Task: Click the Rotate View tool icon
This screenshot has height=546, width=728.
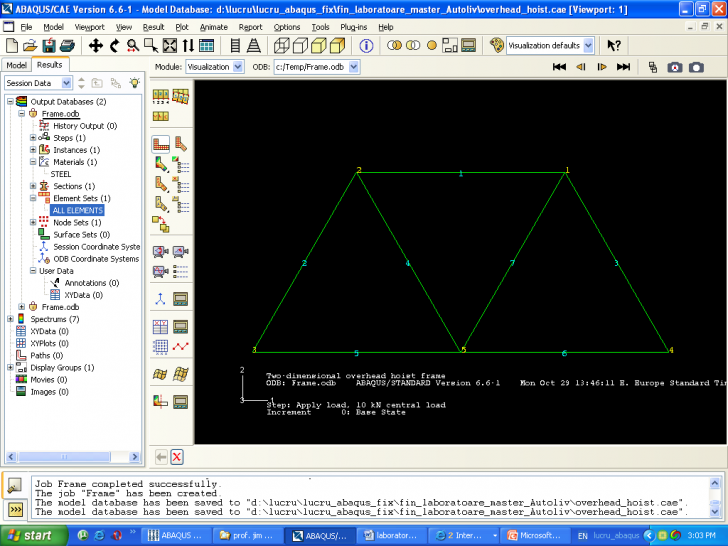Action: 114,45
